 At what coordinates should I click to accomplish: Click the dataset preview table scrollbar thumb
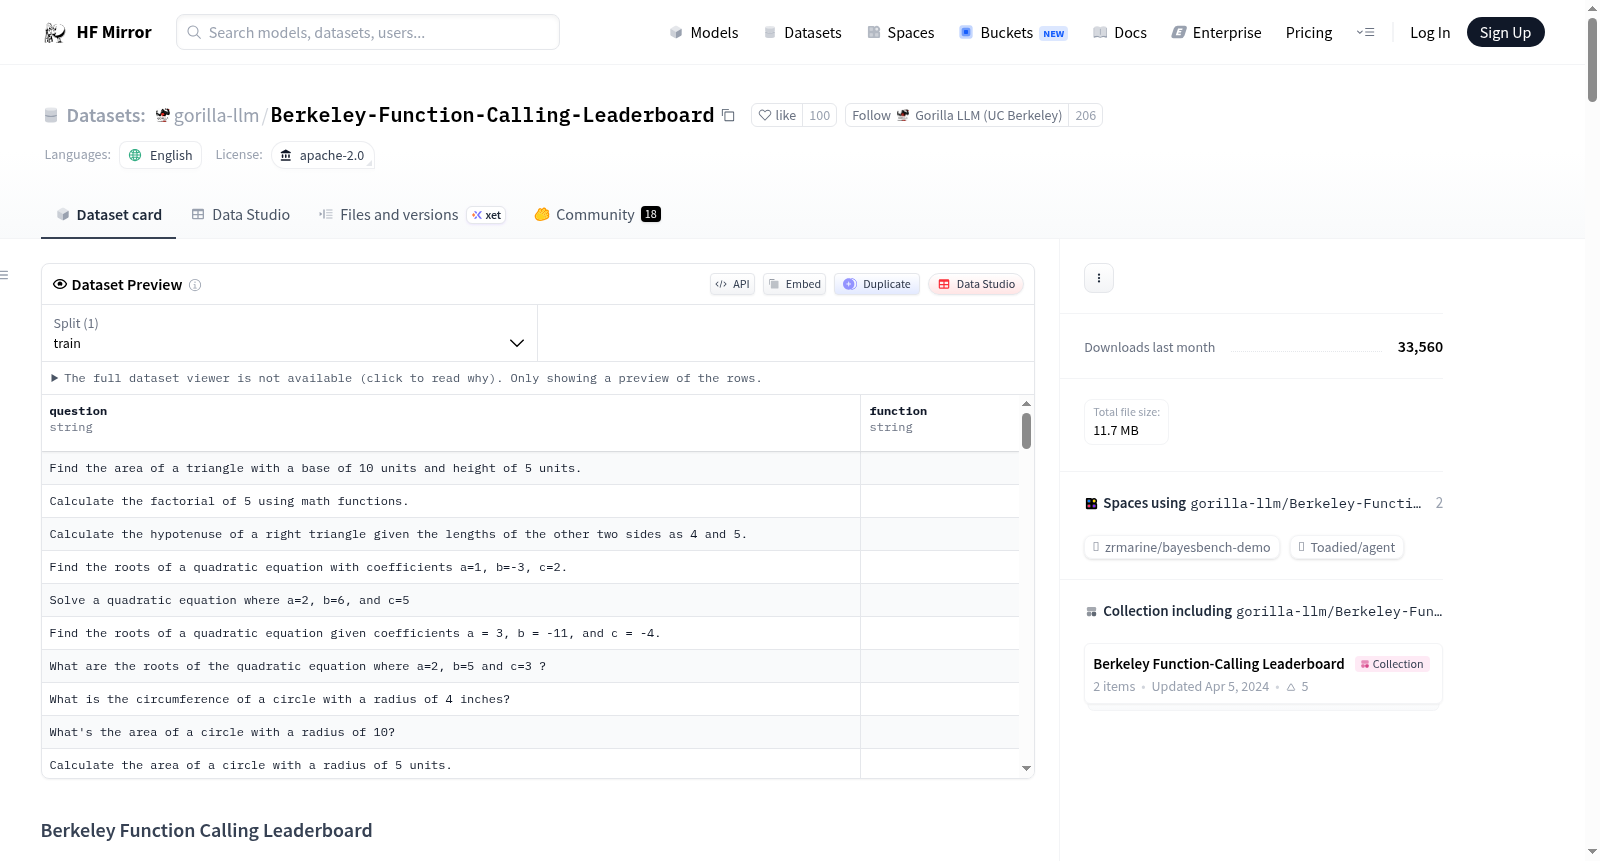(1026, 431)
